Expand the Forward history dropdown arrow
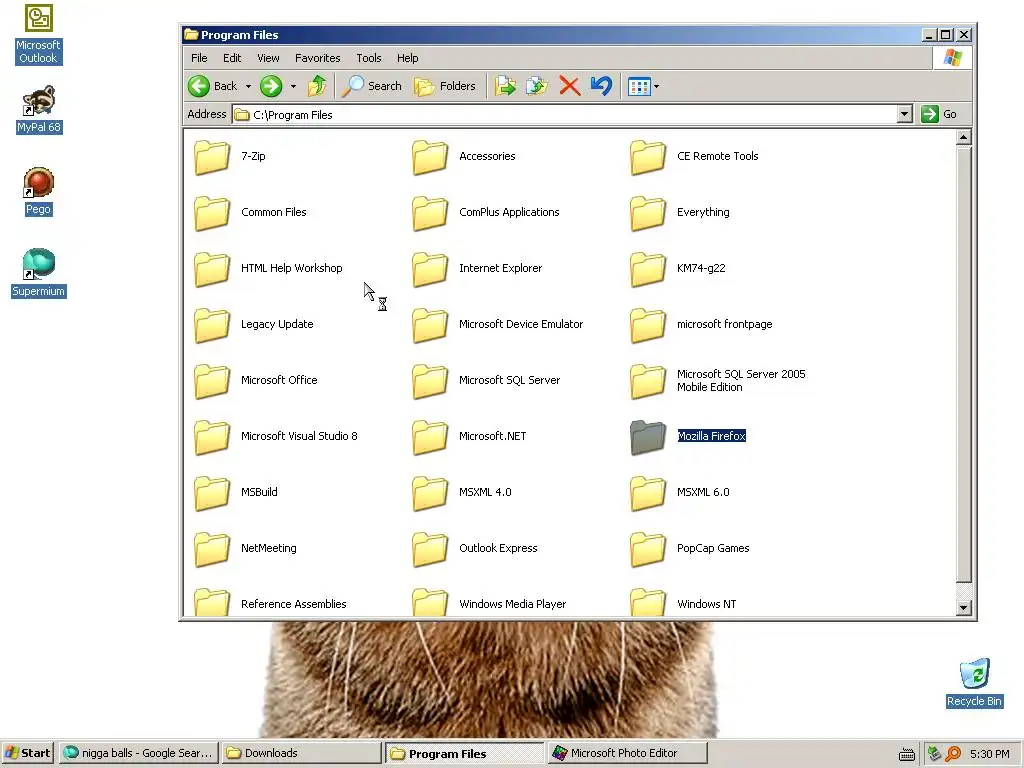The width and height of the screenshot is (1024, 768). (x=293, y=86)
